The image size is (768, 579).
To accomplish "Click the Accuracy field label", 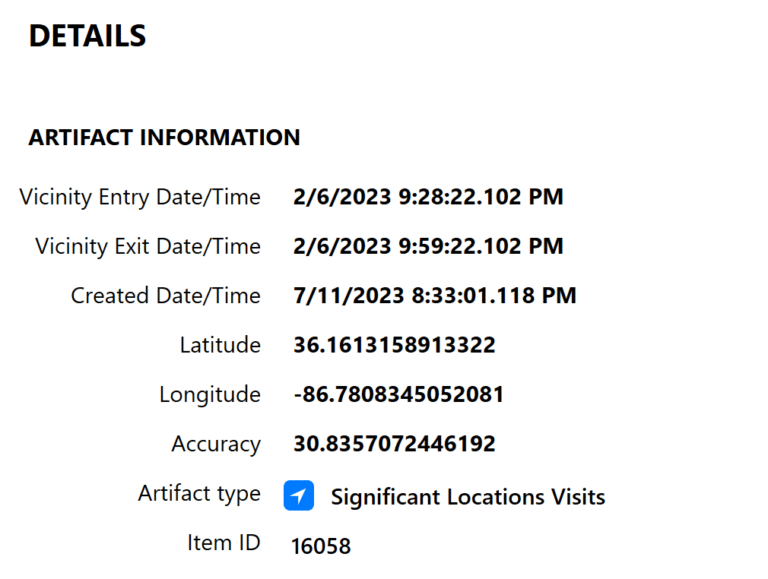I will [x=216, y=444].
